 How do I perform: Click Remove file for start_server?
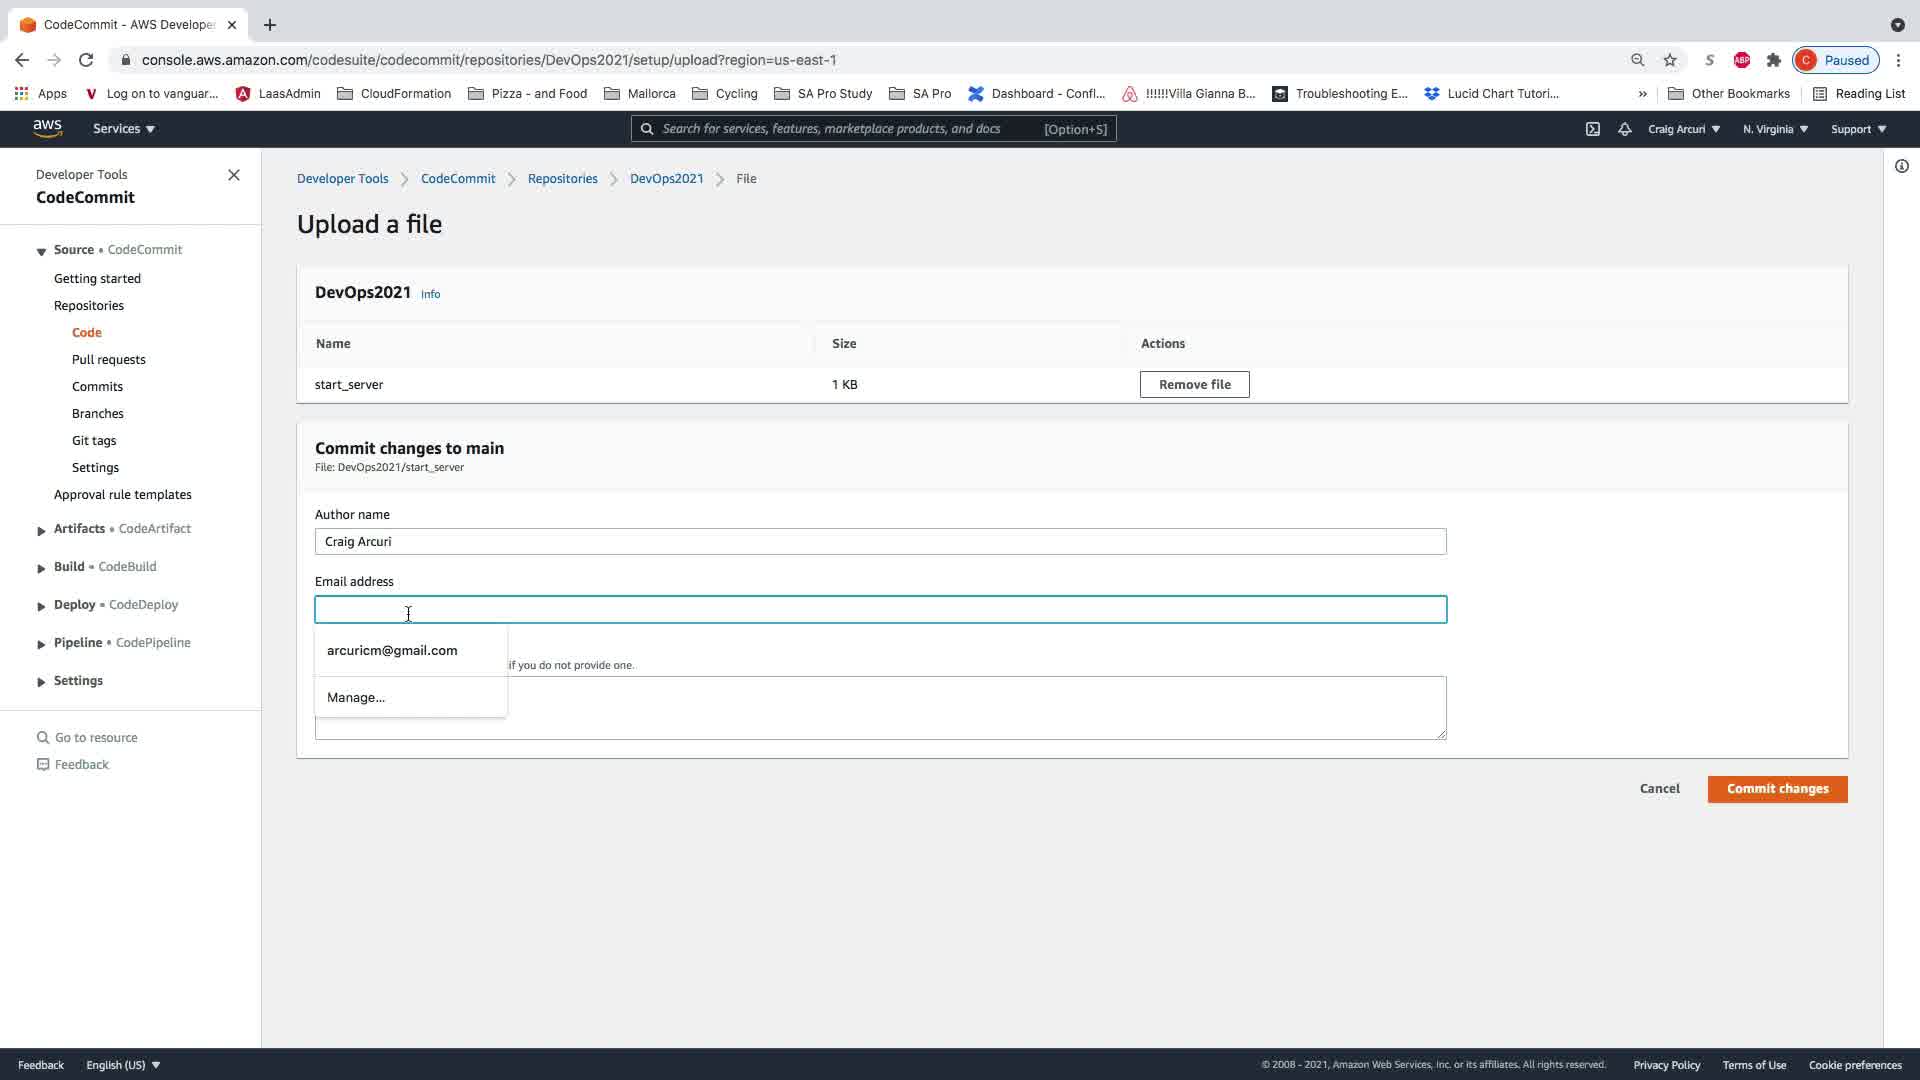click(x=1194, y=385)
